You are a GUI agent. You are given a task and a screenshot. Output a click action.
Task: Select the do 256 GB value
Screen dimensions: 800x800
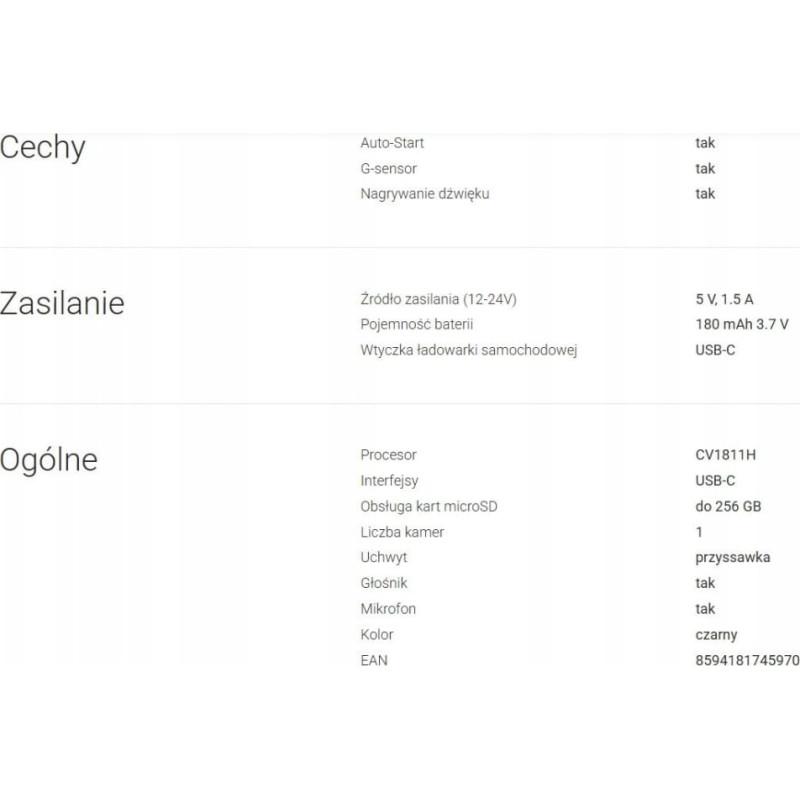[728, 506]
